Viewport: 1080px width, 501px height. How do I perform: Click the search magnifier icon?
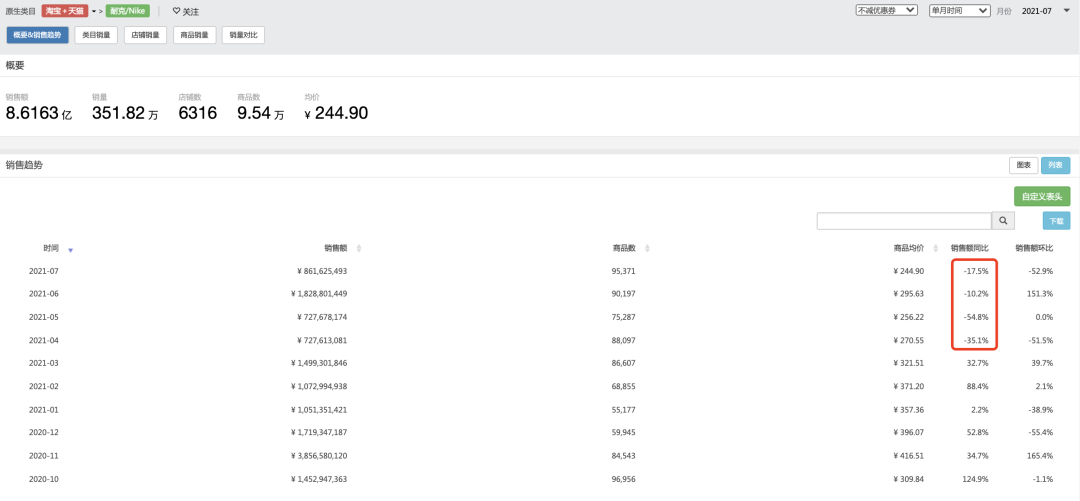click(1003, 221)
